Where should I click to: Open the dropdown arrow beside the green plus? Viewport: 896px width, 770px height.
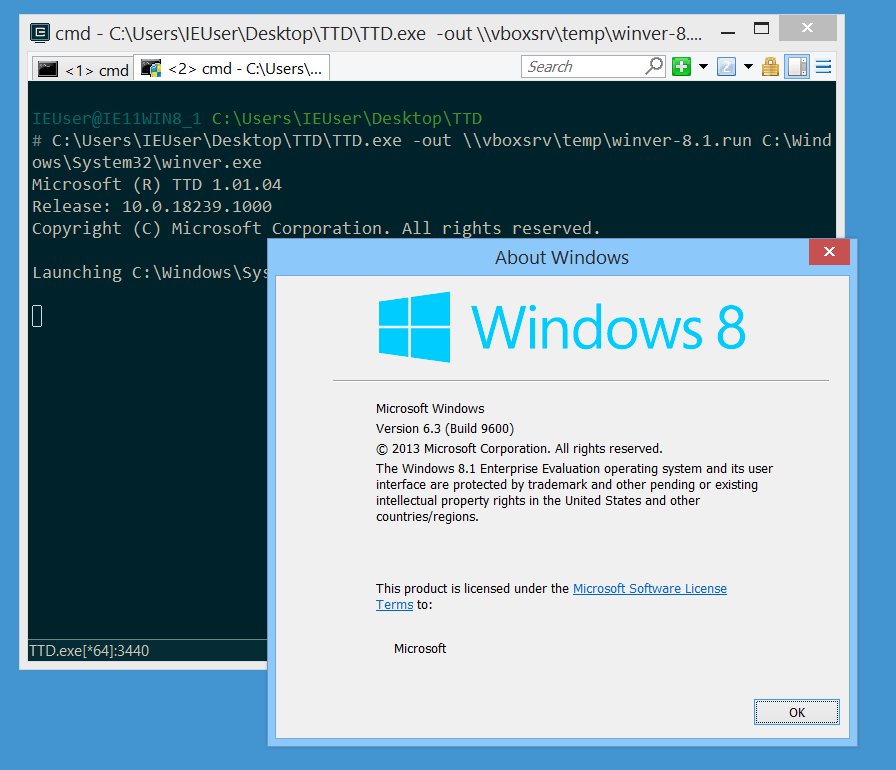(703, 67)
